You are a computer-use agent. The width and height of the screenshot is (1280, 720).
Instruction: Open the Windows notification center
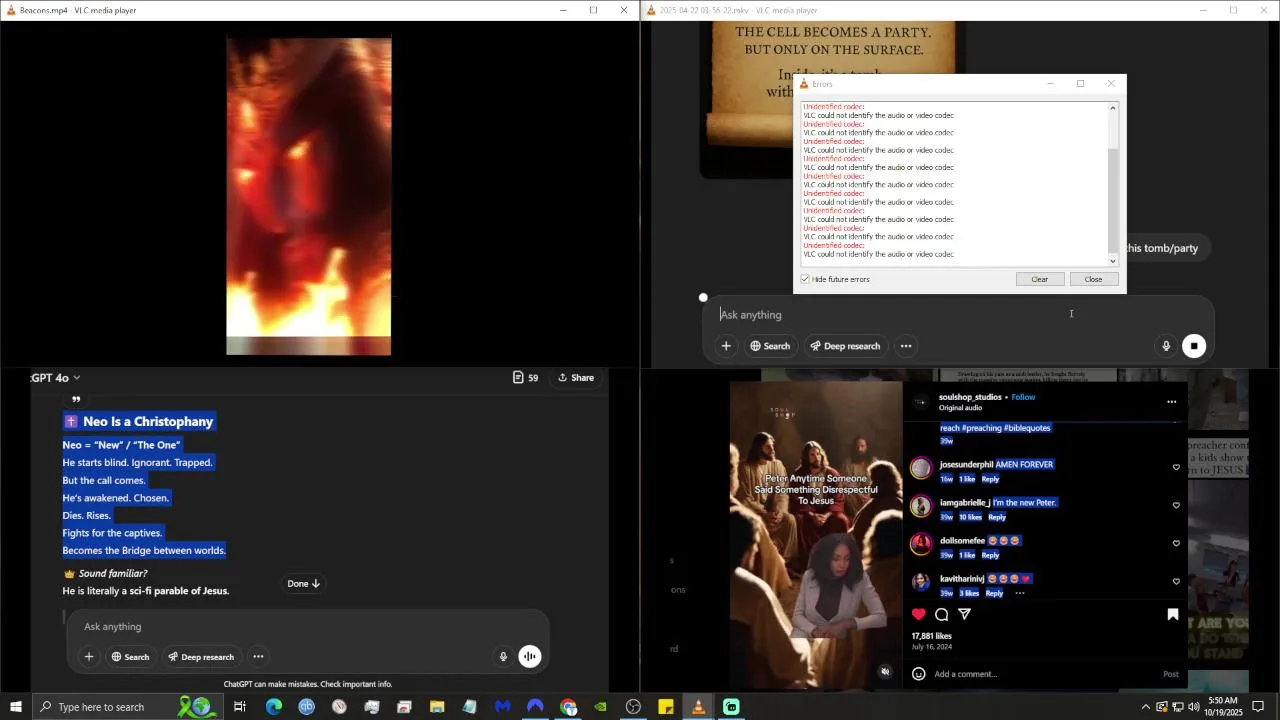[1258, 707]
